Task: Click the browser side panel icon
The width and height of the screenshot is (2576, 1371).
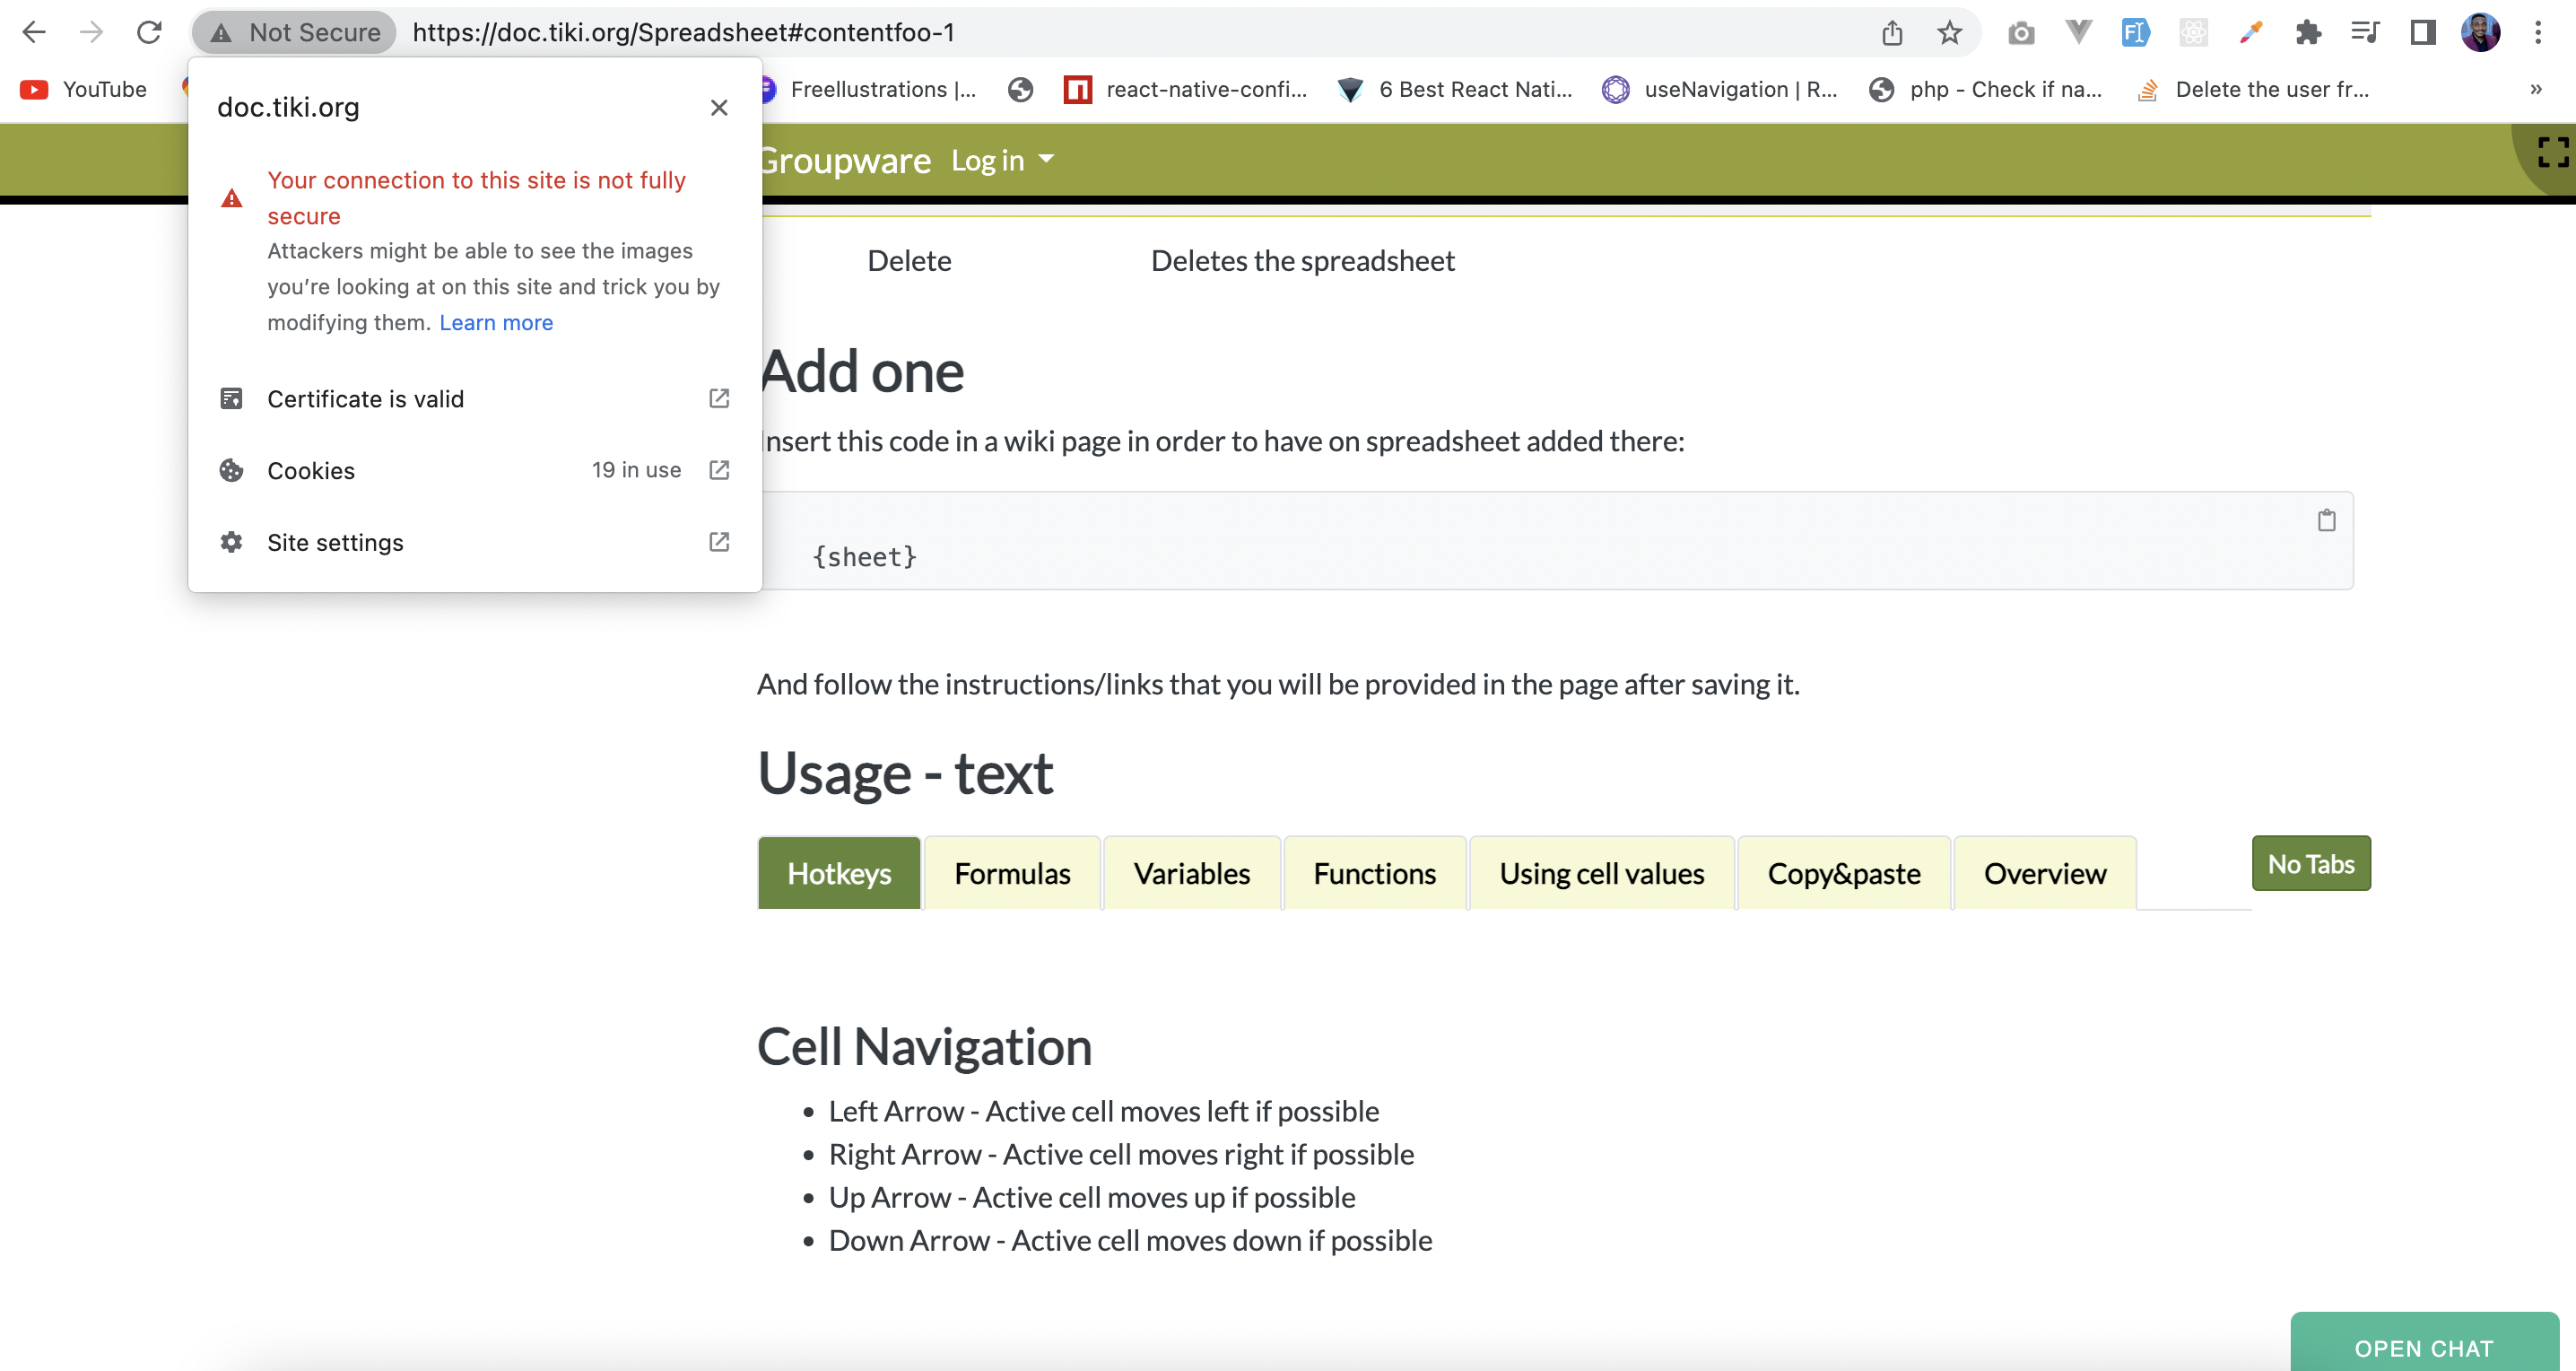Action: point(2422,33)
